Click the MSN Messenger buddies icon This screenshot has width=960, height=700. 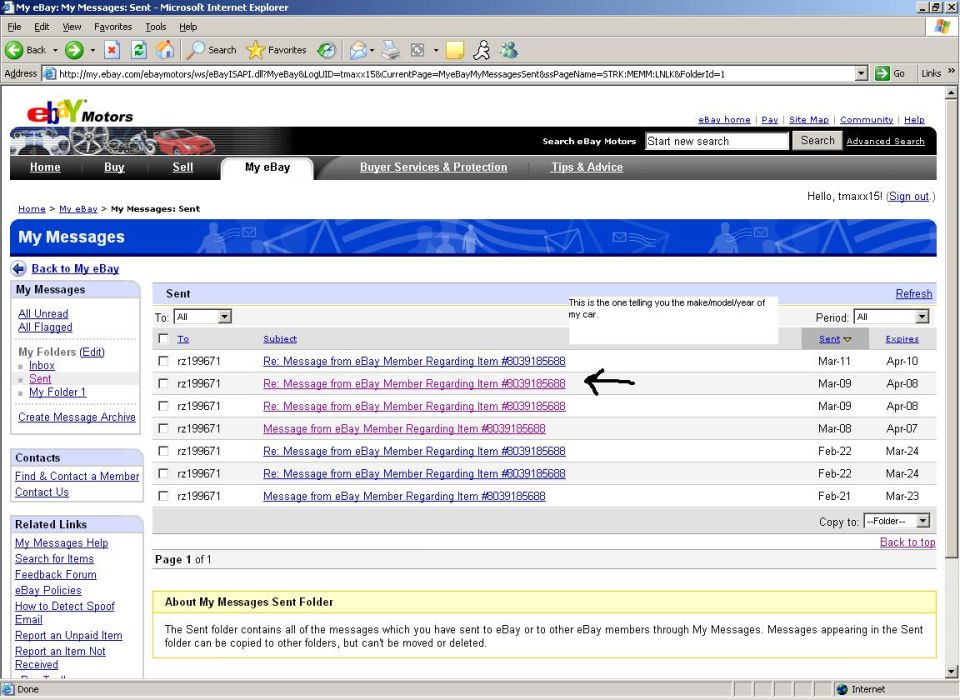click(509, 50)
